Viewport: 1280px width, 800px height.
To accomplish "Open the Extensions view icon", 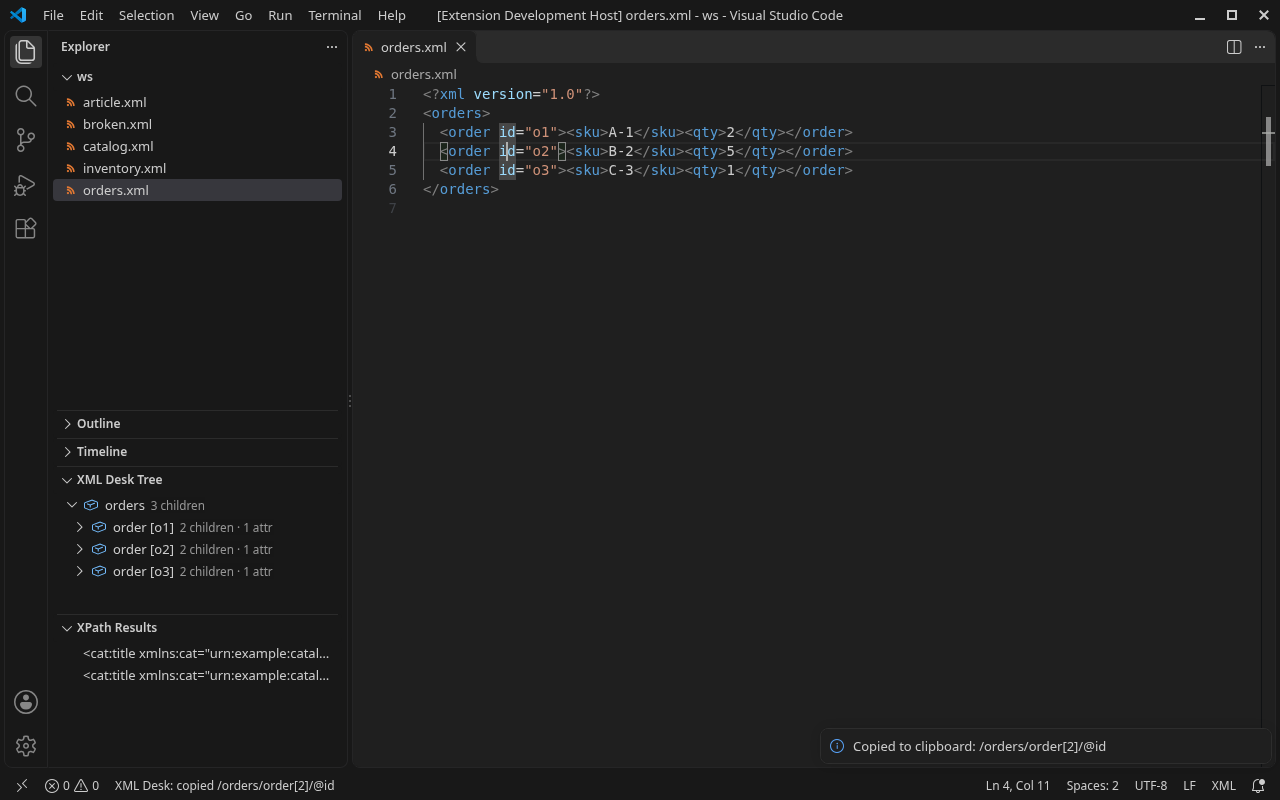I will [x=26, y=229].
